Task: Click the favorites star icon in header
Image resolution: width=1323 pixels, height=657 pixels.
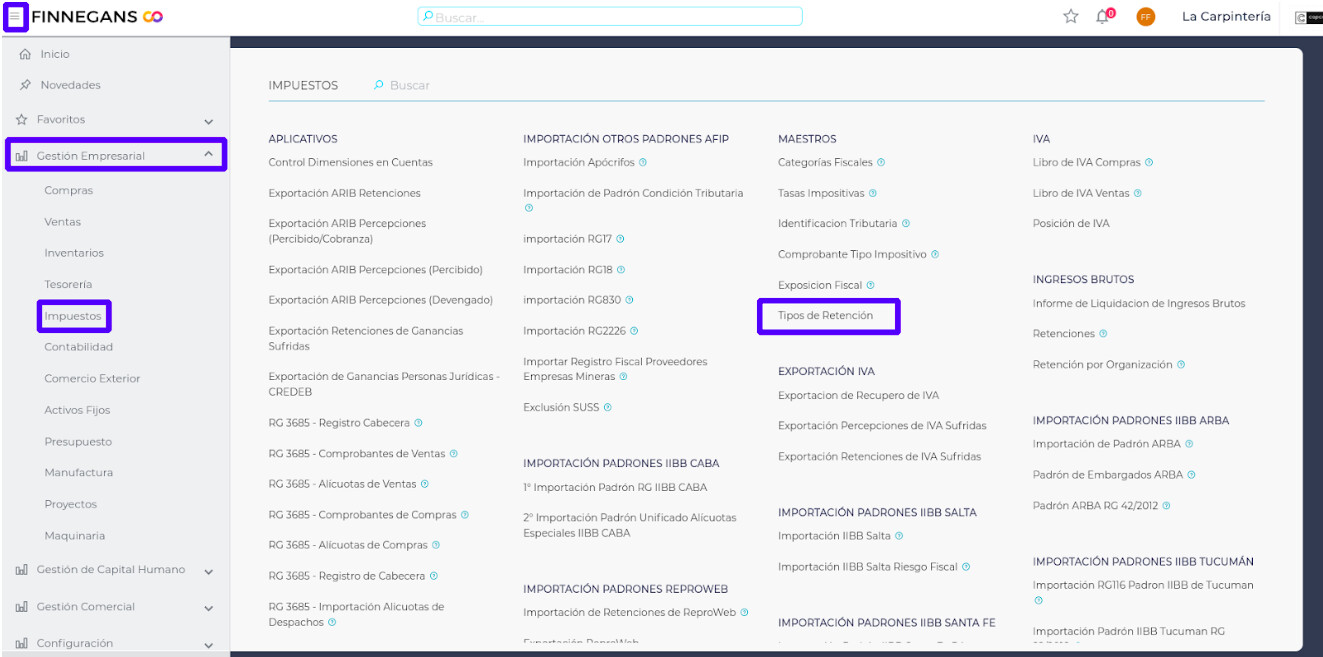Action: (x=1071, y=16)
